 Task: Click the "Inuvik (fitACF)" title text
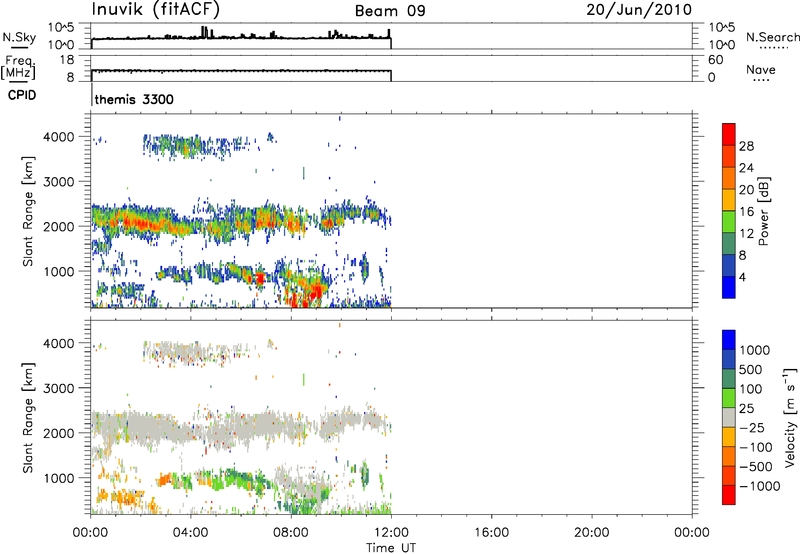tap(156, 10)
